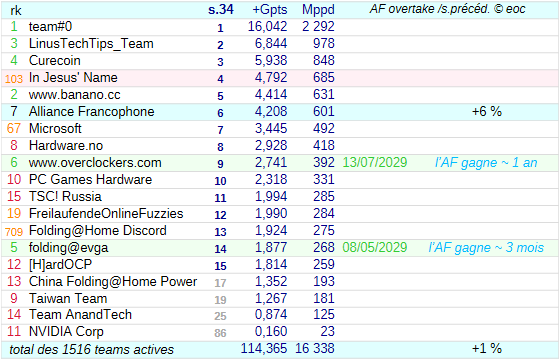Image resolution: width=560 pixels, height=360 pixels.
Task: Click the date 08/05/2029
Action: (375, 248)
